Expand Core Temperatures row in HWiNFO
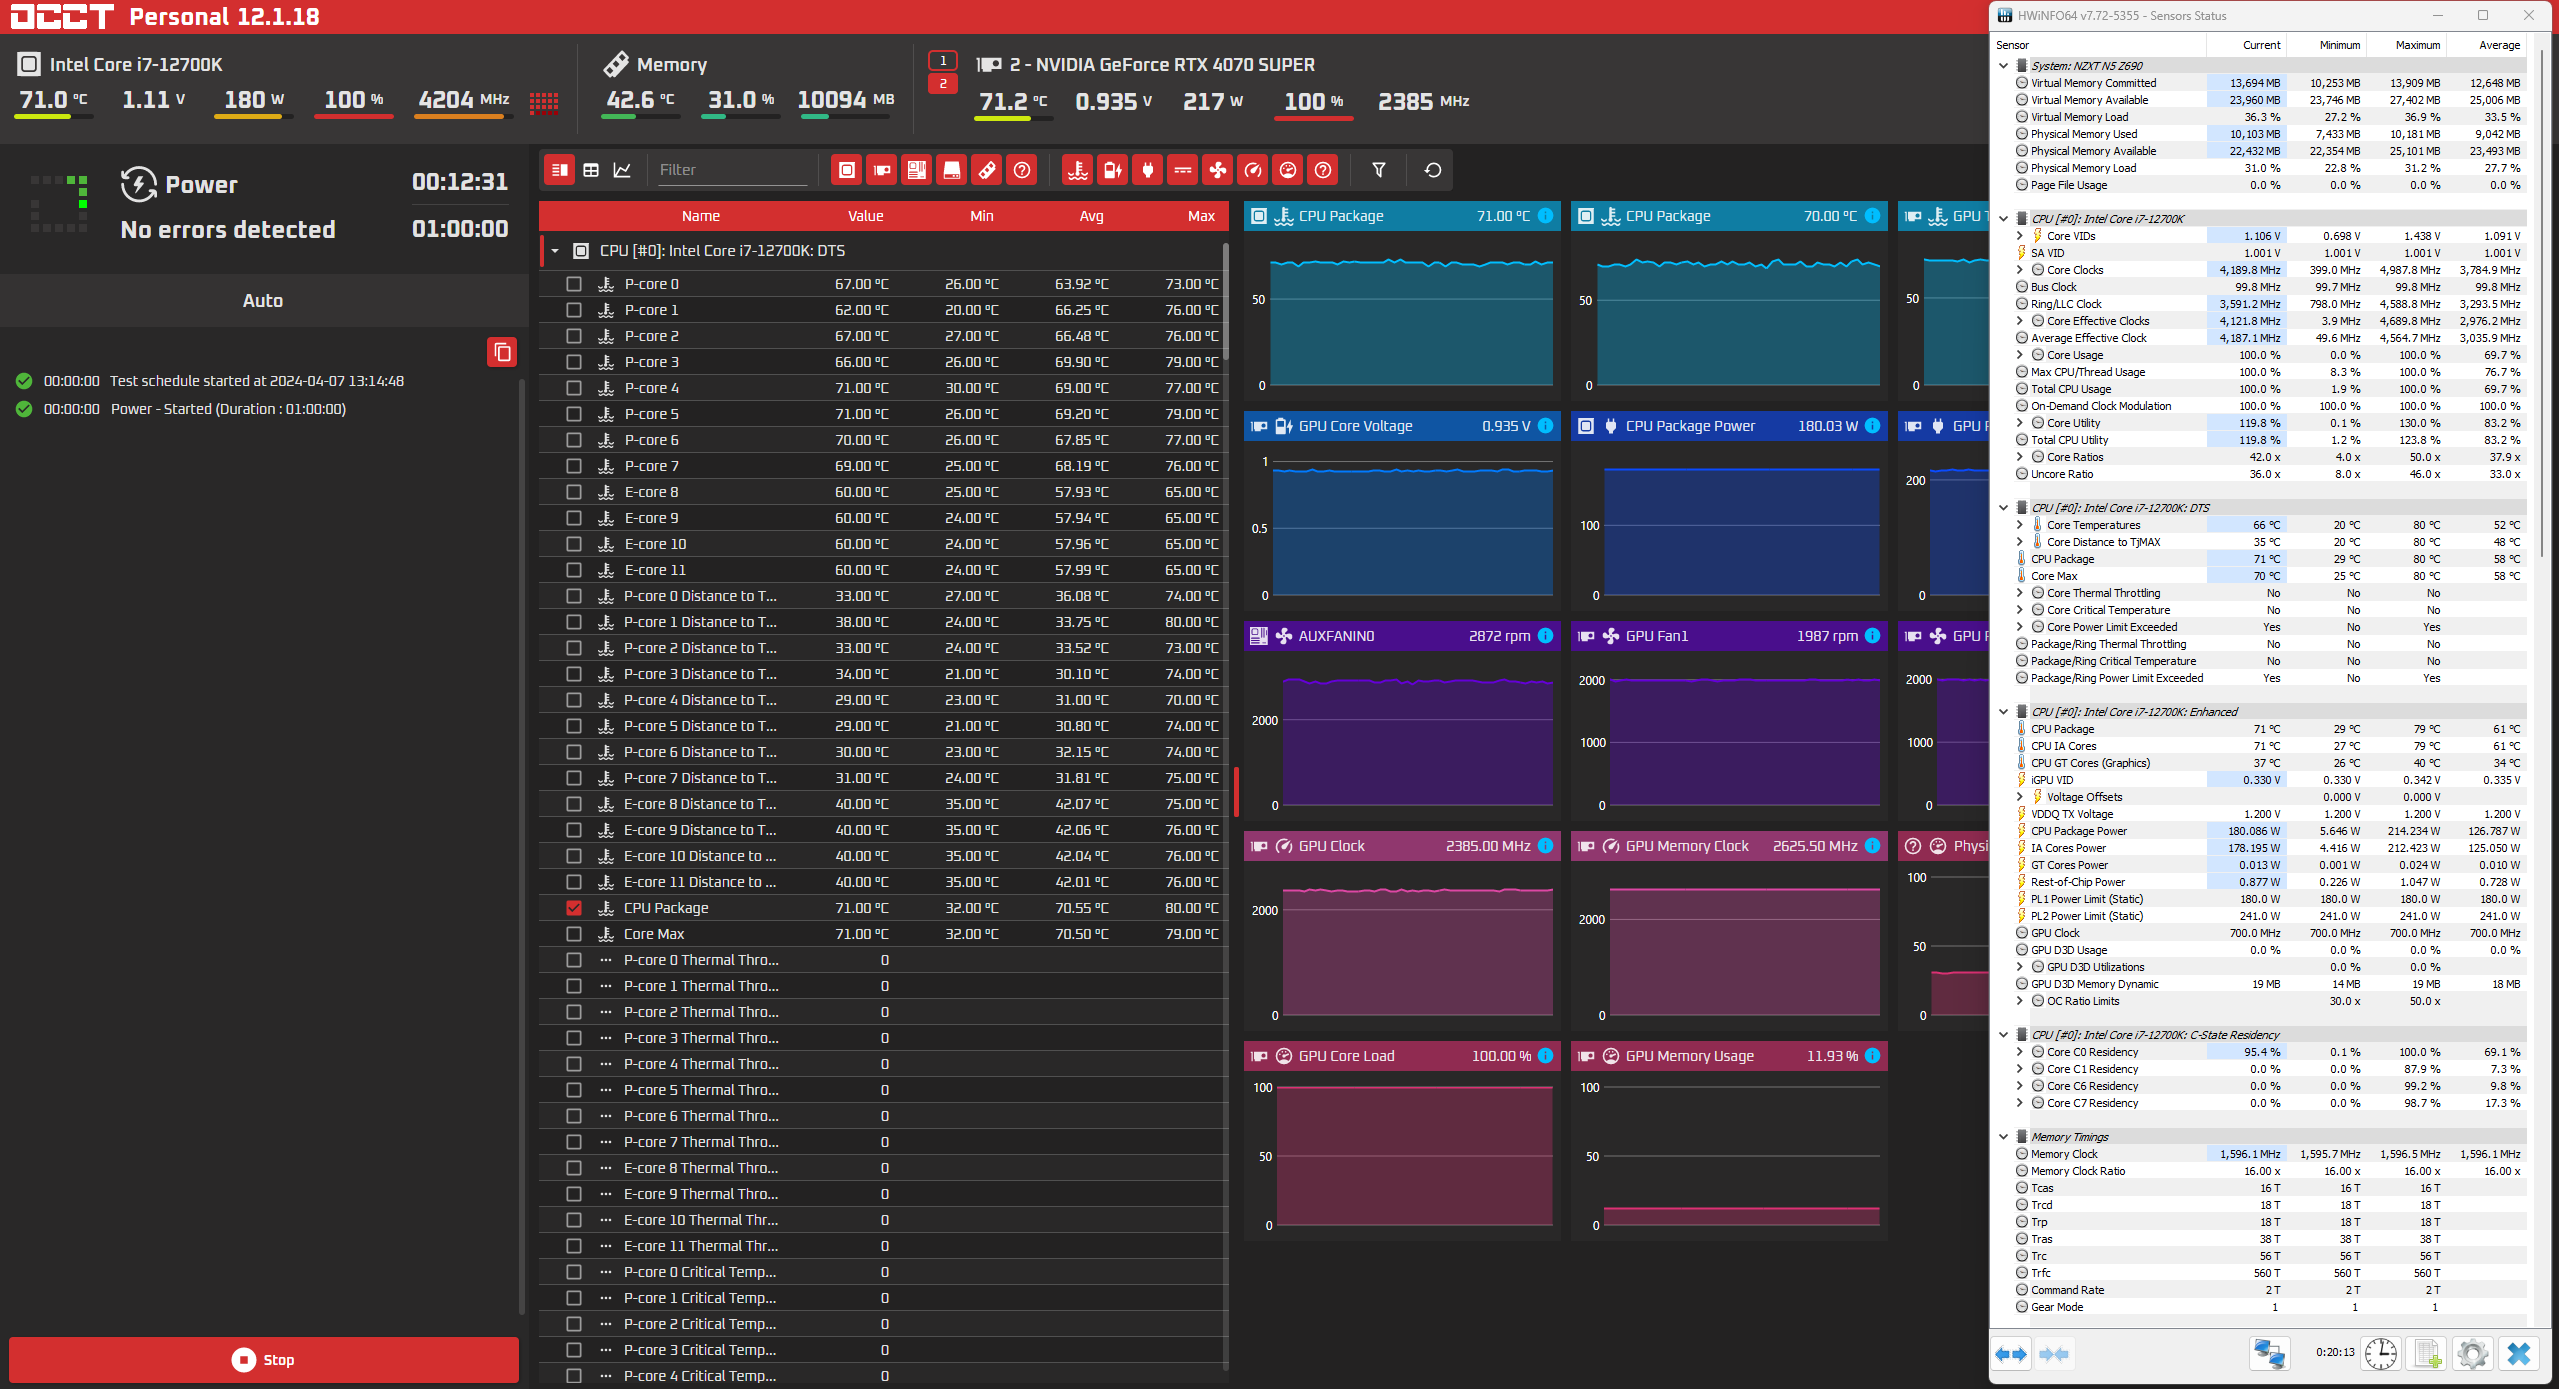 pyautogui.click(x=2019, y=525)
